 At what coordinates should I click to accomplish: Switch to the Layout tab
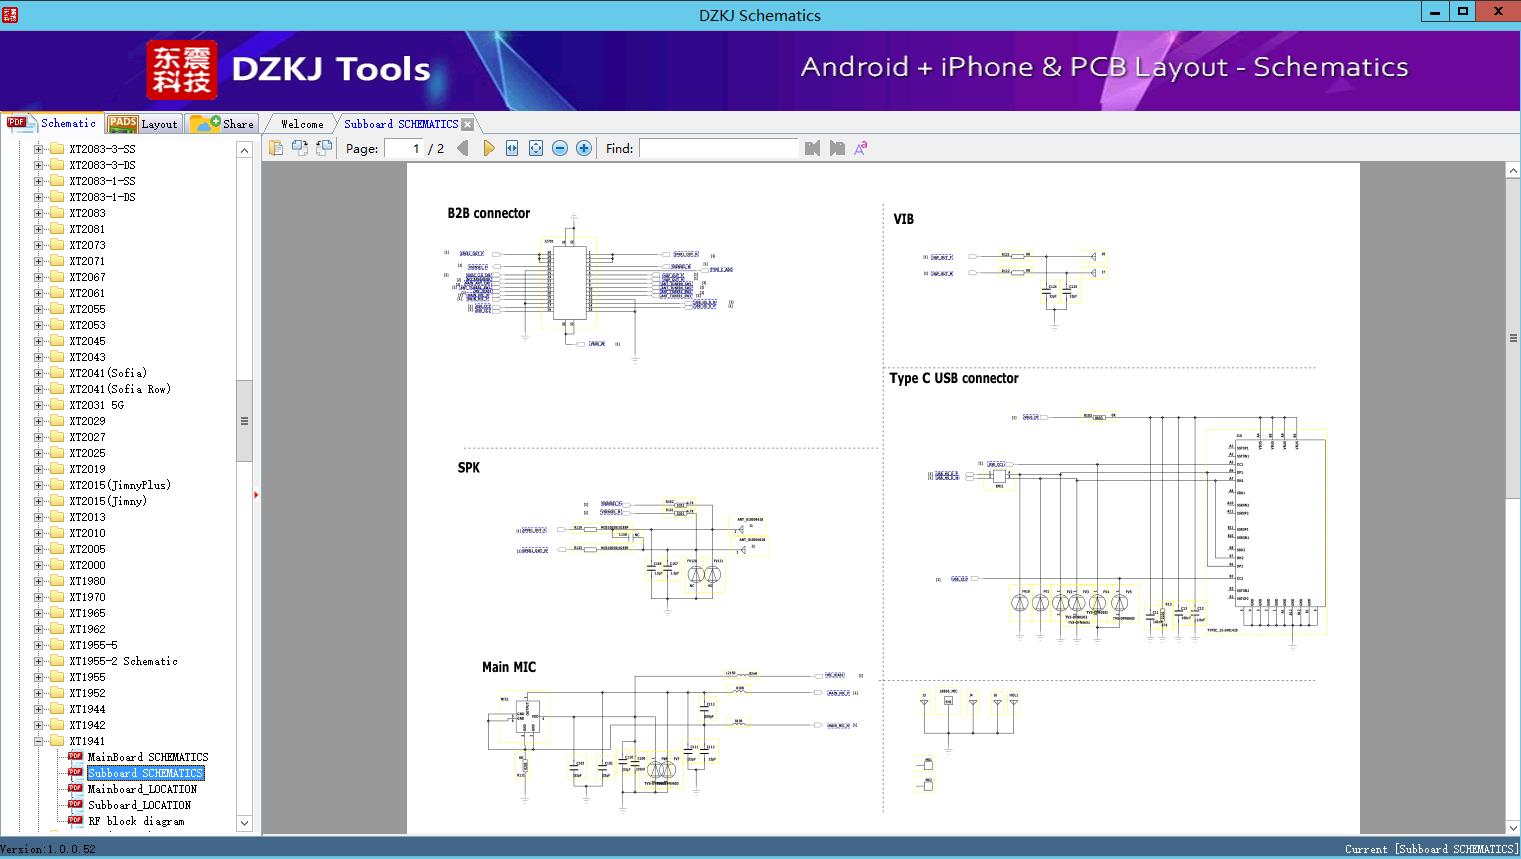point(144,124)
